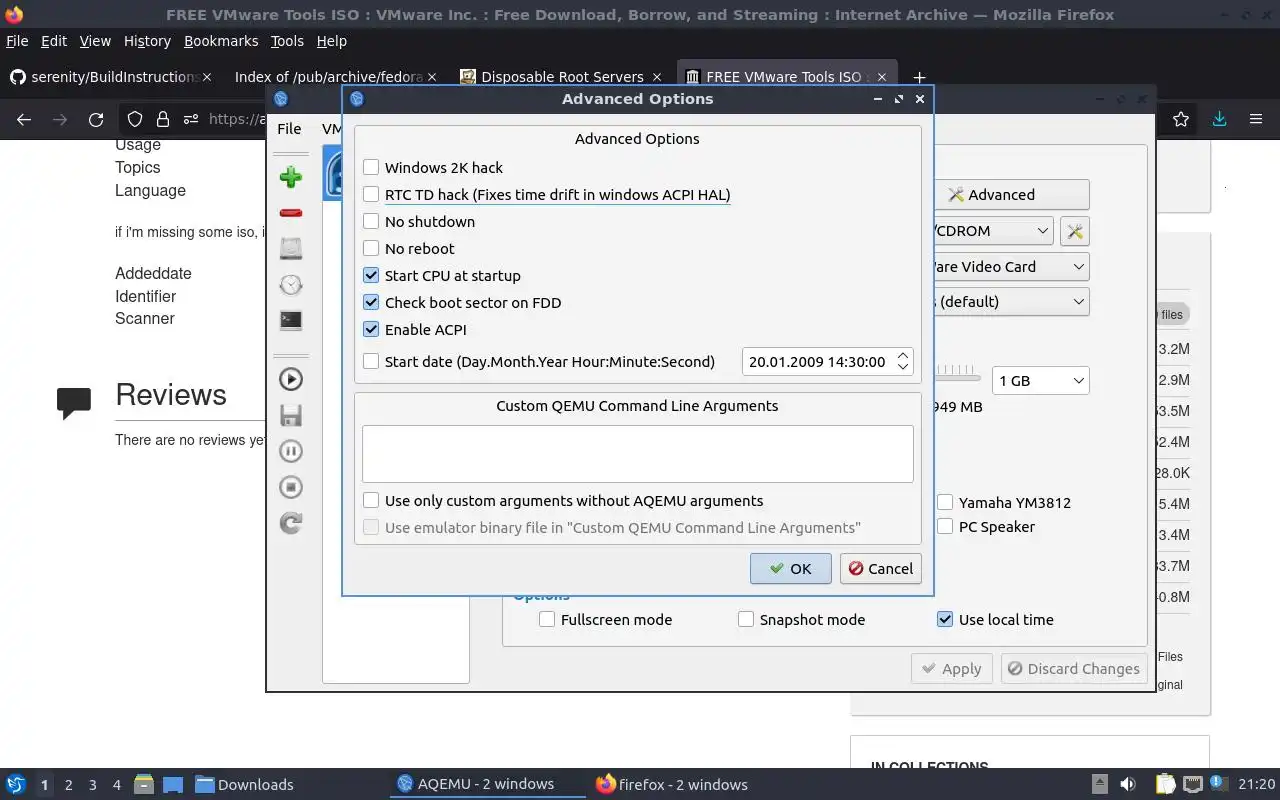The image size is (1280, 800).
Task: Open the 1 GB memory size dropdown
Action: [x=1040, y=381]
